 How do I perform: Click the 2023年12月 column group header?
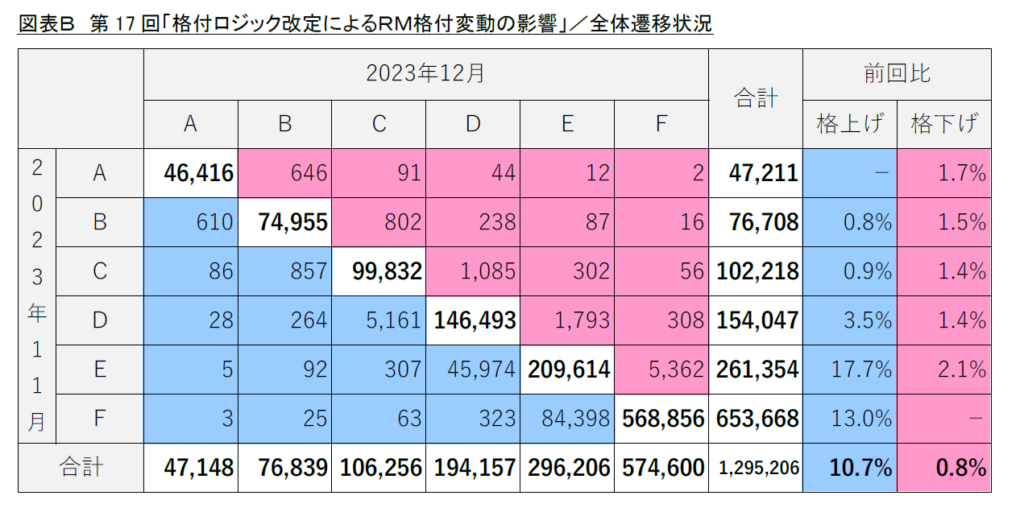coord(425,73)
